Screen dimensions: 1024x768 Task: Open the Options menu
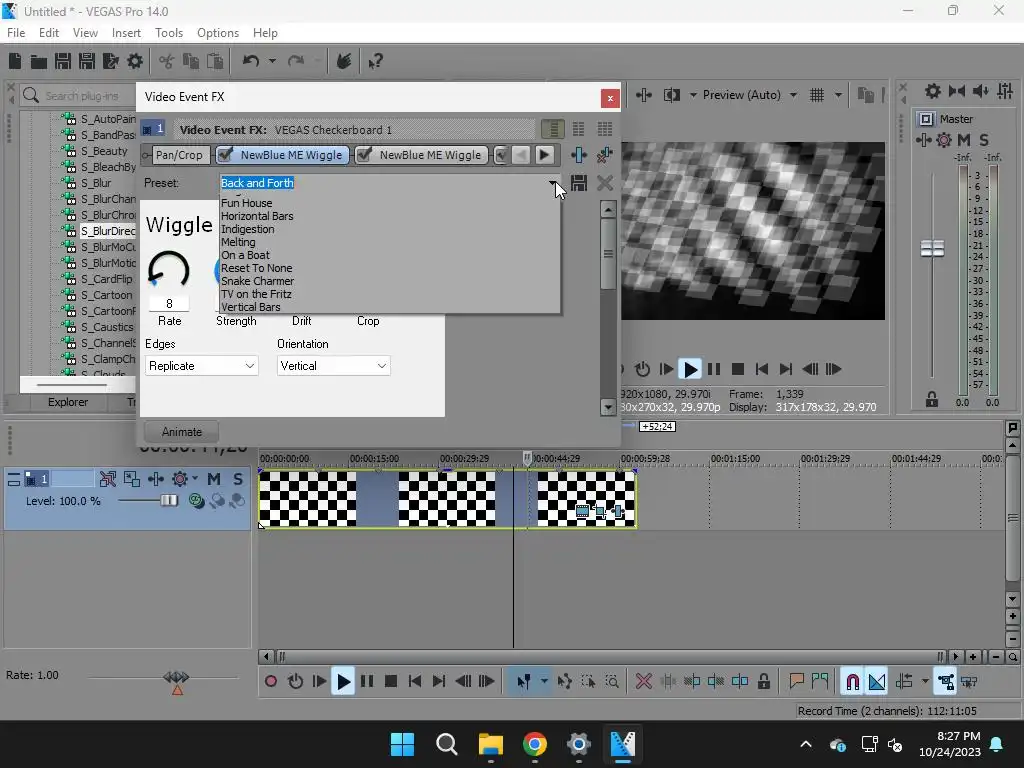pyautogui.click(x=217, y=33)
